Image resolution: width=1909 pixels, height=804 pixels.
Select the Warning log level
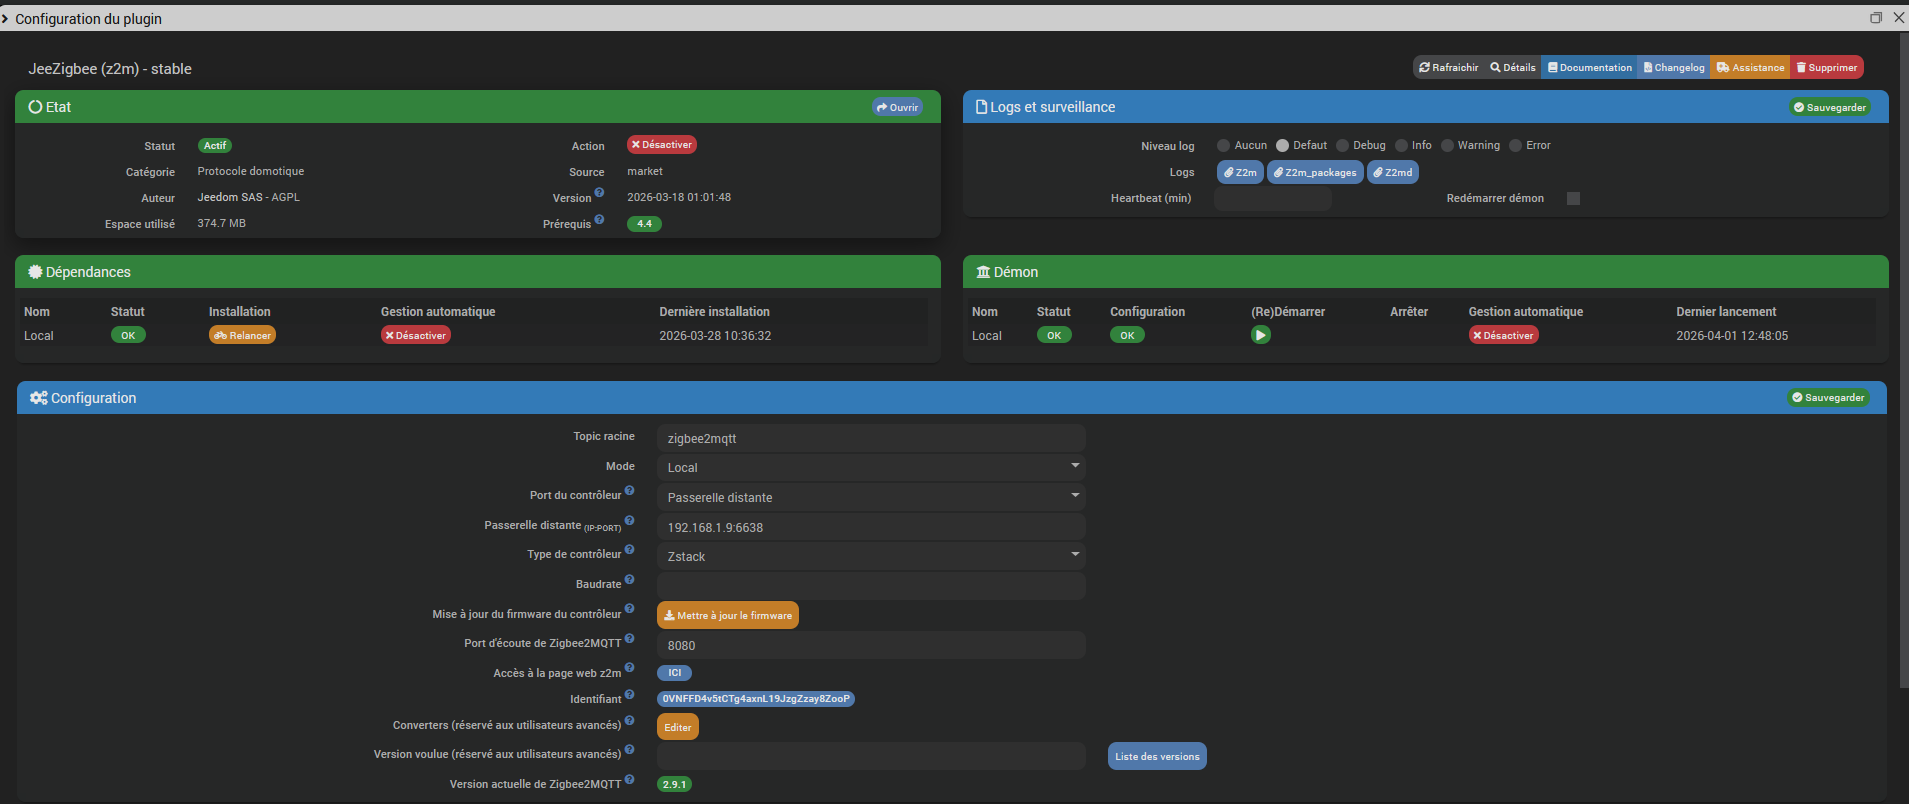1447,146
